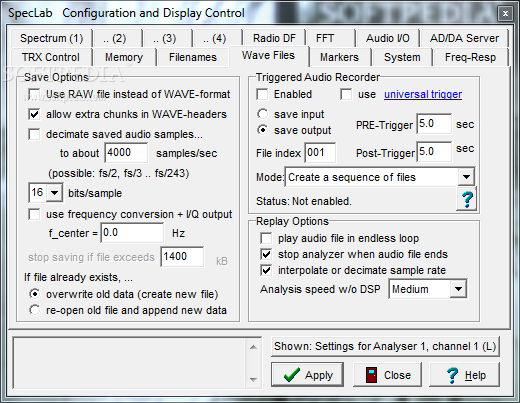Click the Apply button
Viewport: 520px width, 403px height.
click(307, 375)
